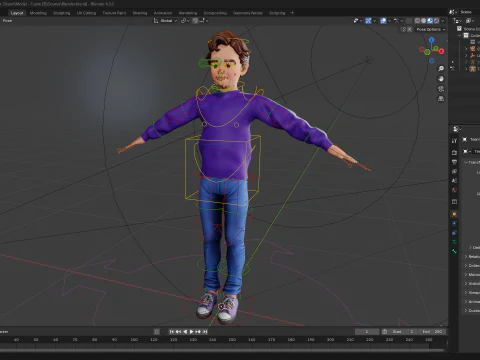Open the Geometry Nodes workspace tab
Image resolution: width=480 pixels, height=360 pixels.
pos(248,13)
